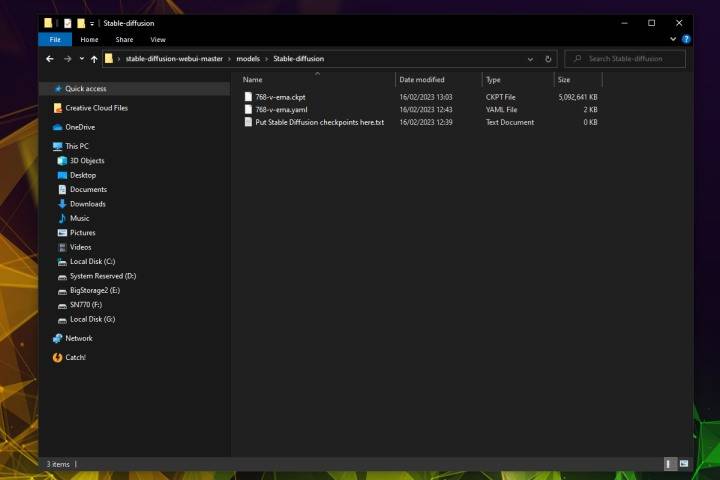
Task: Go up one folder level arrow
Action: (94, 59)
